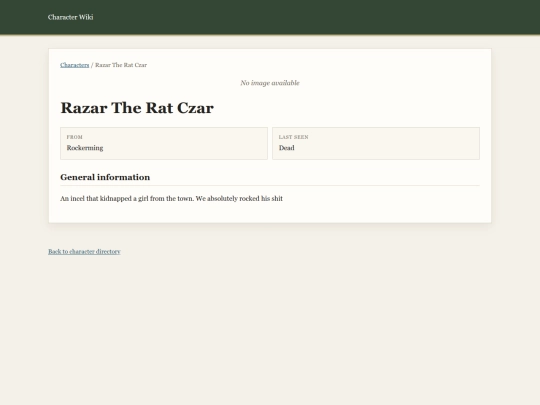The image size is (540, 405).
Task: Select the Razar The Rat Czar heading
Action: [x=137, y=108]
